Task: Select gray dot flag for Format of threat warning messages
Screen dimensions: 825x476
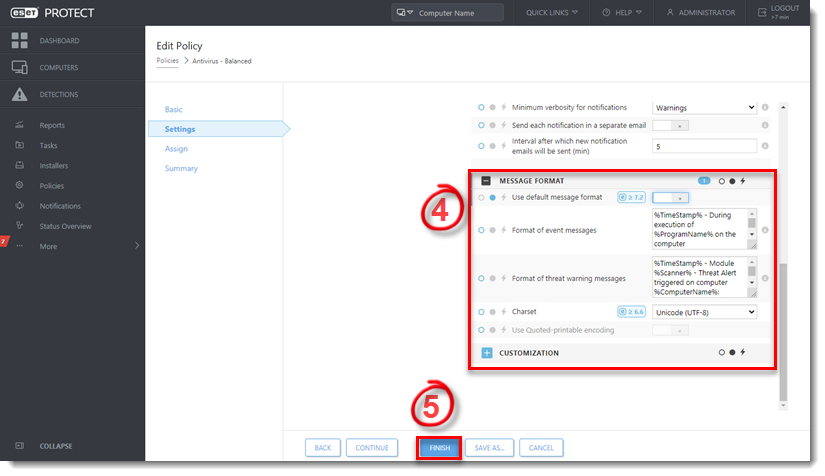Action: coord(492,278)
